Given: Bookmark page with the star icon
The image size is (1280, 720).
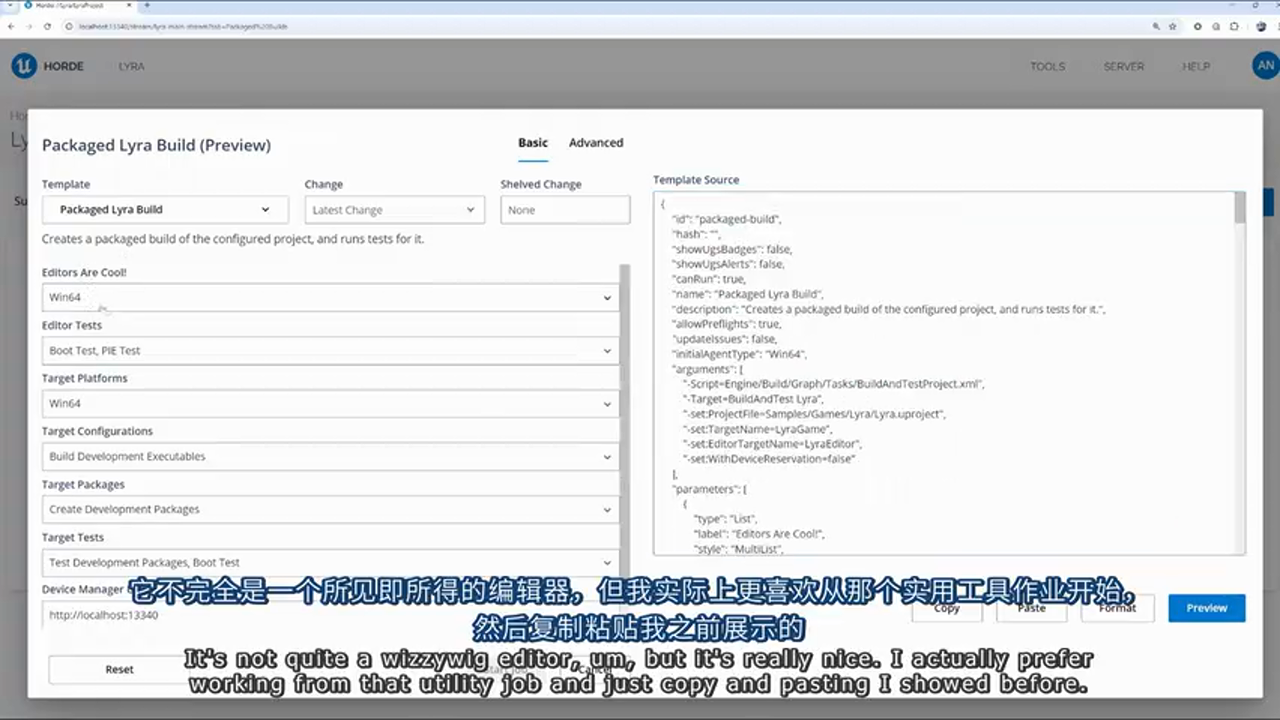Looking at the screenshot, I should pyautogui.click(x=1171, y=26).
